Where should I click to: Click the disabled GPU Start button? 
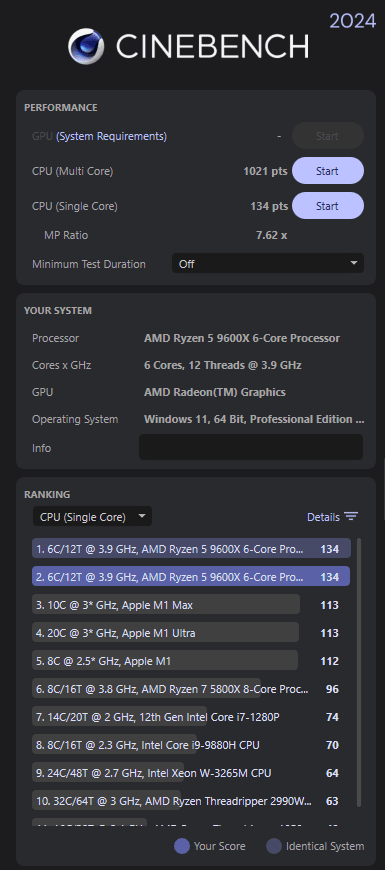(328, 136)
